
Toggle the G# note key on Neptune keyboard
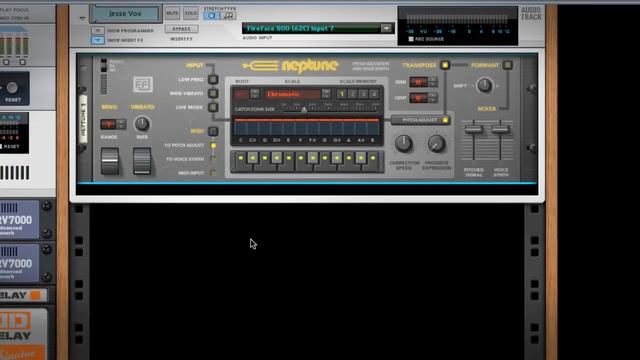click(337, 158)
